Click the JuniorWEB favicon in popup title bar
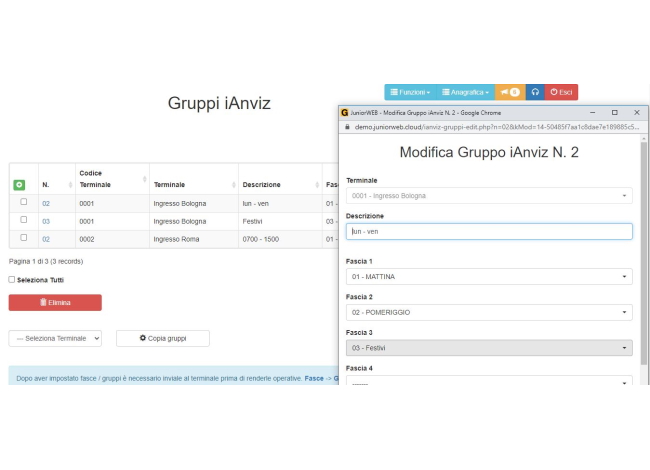This screenshot has width=650, height=470. click(344, 113)
